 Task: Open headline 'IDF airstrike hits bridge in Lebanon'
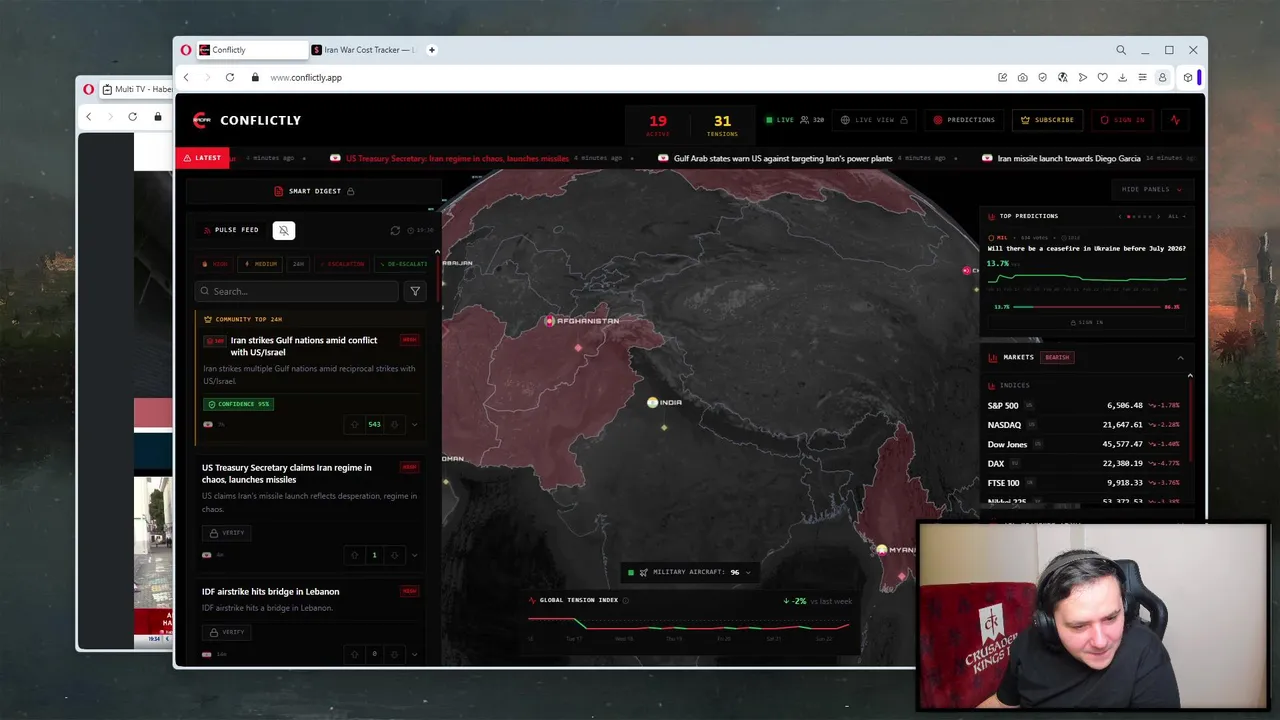[x=270, y=592]
